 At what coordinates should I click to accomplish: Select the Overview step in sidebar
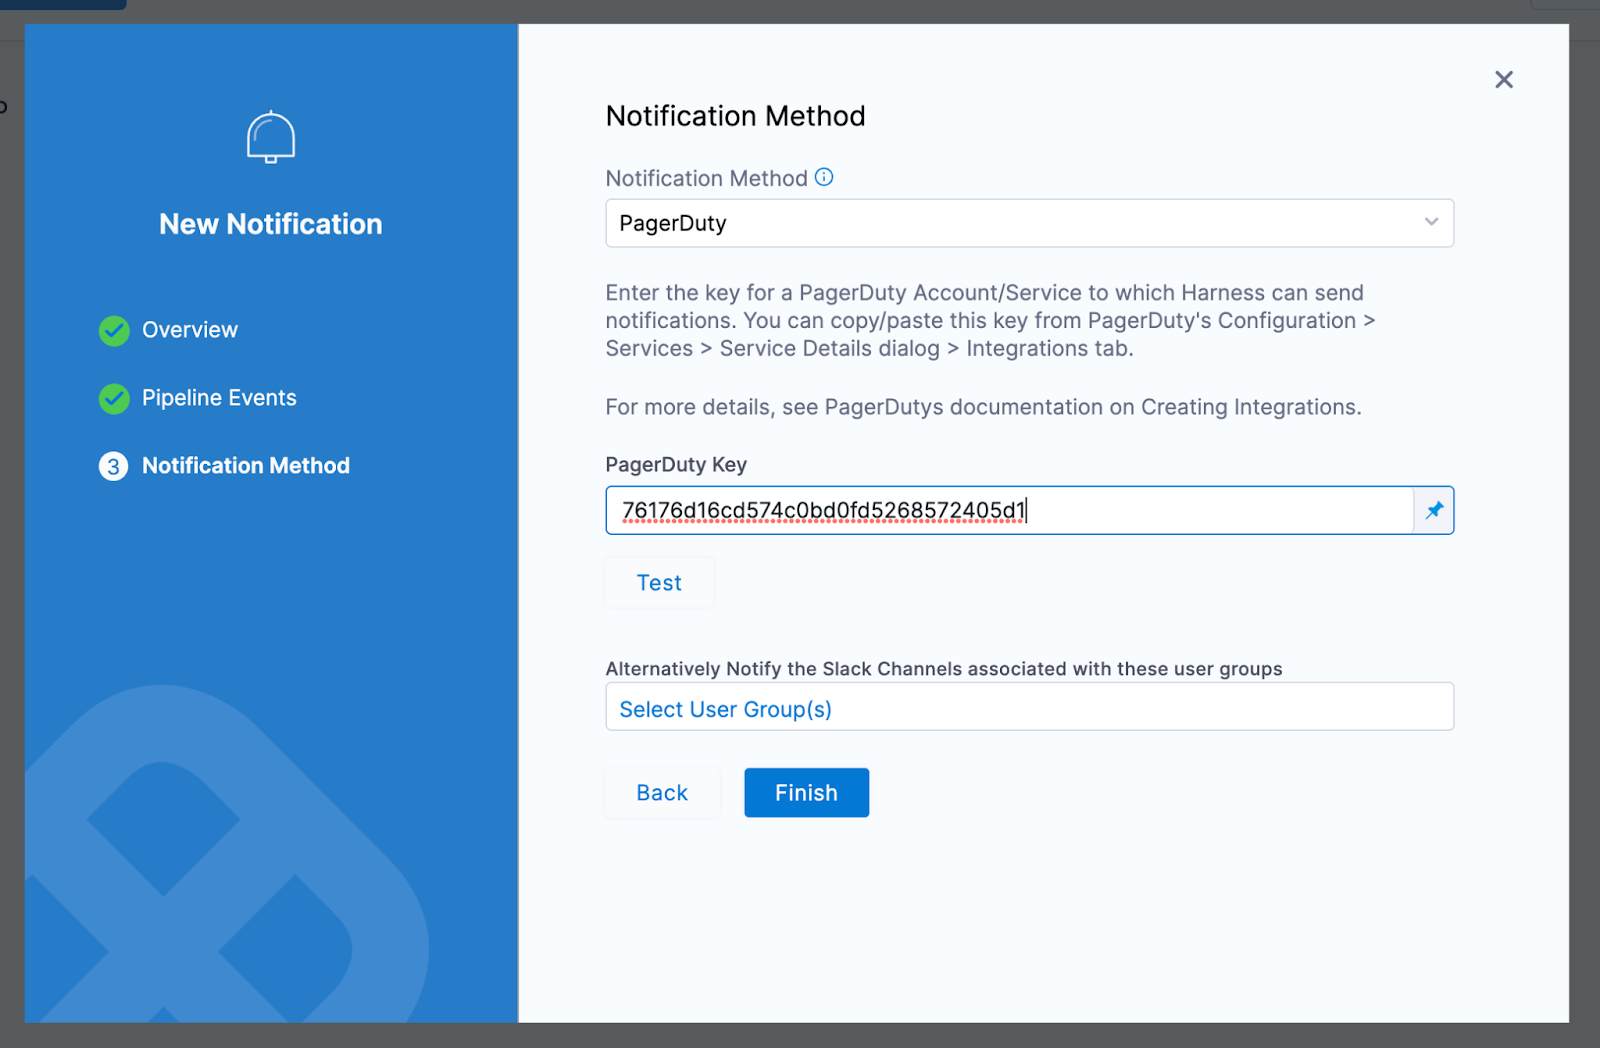coord(190,330)
